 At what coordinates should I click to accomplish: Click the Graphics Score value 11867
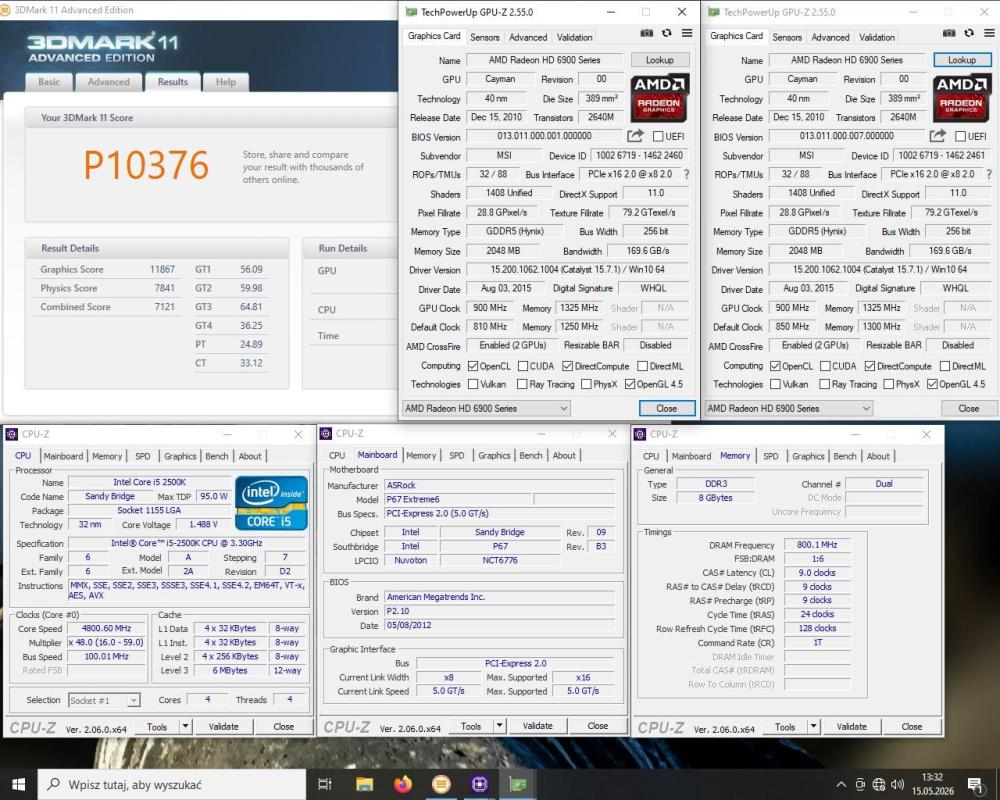click(162, 269)
